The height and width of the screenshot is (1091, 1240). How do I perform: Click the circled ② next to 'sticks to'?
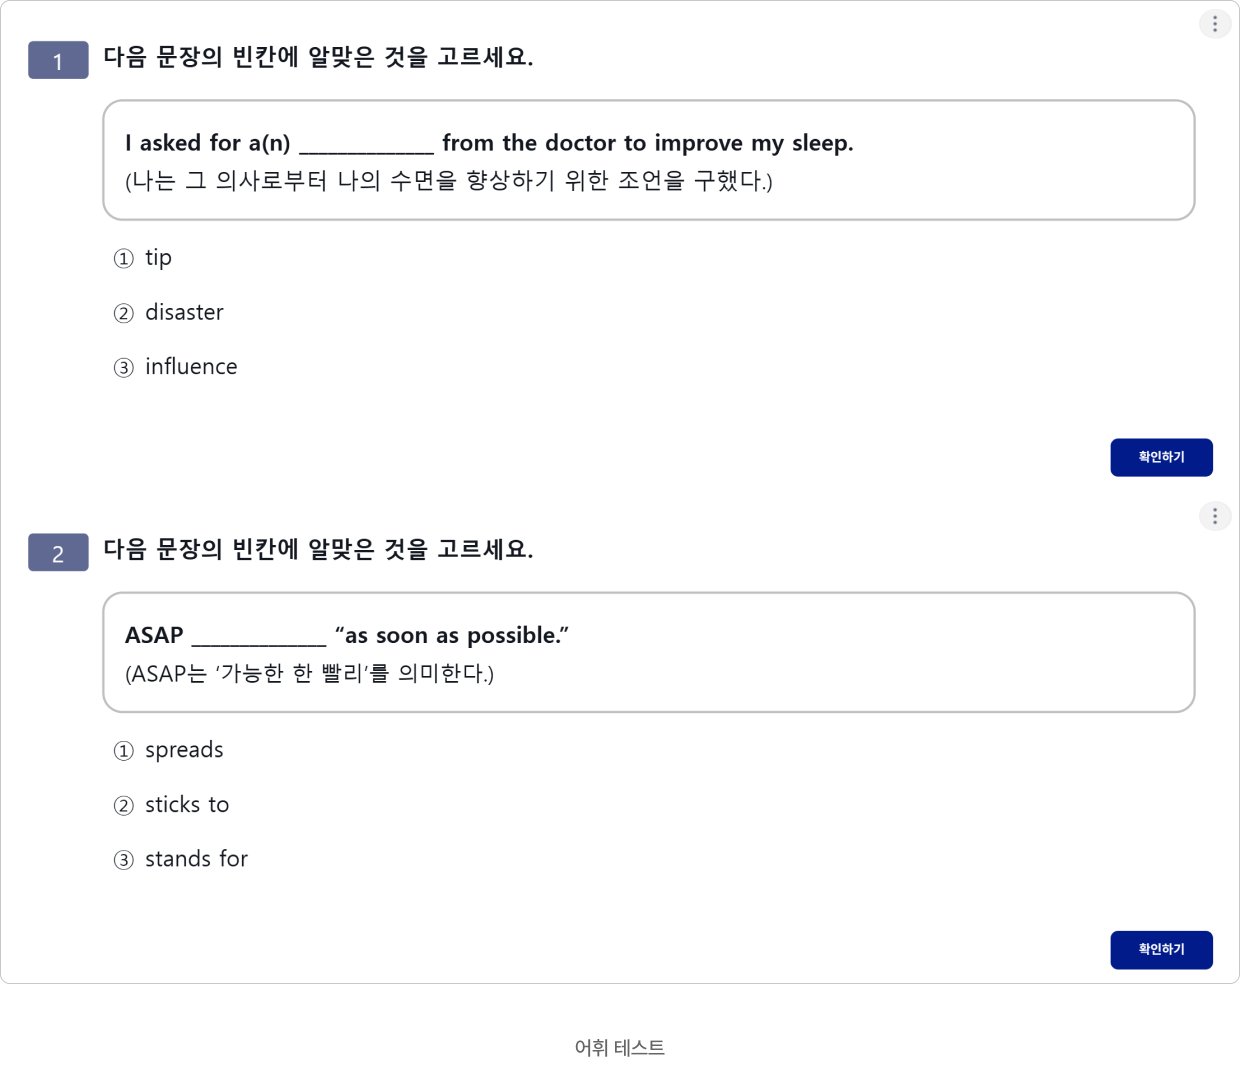123,806
